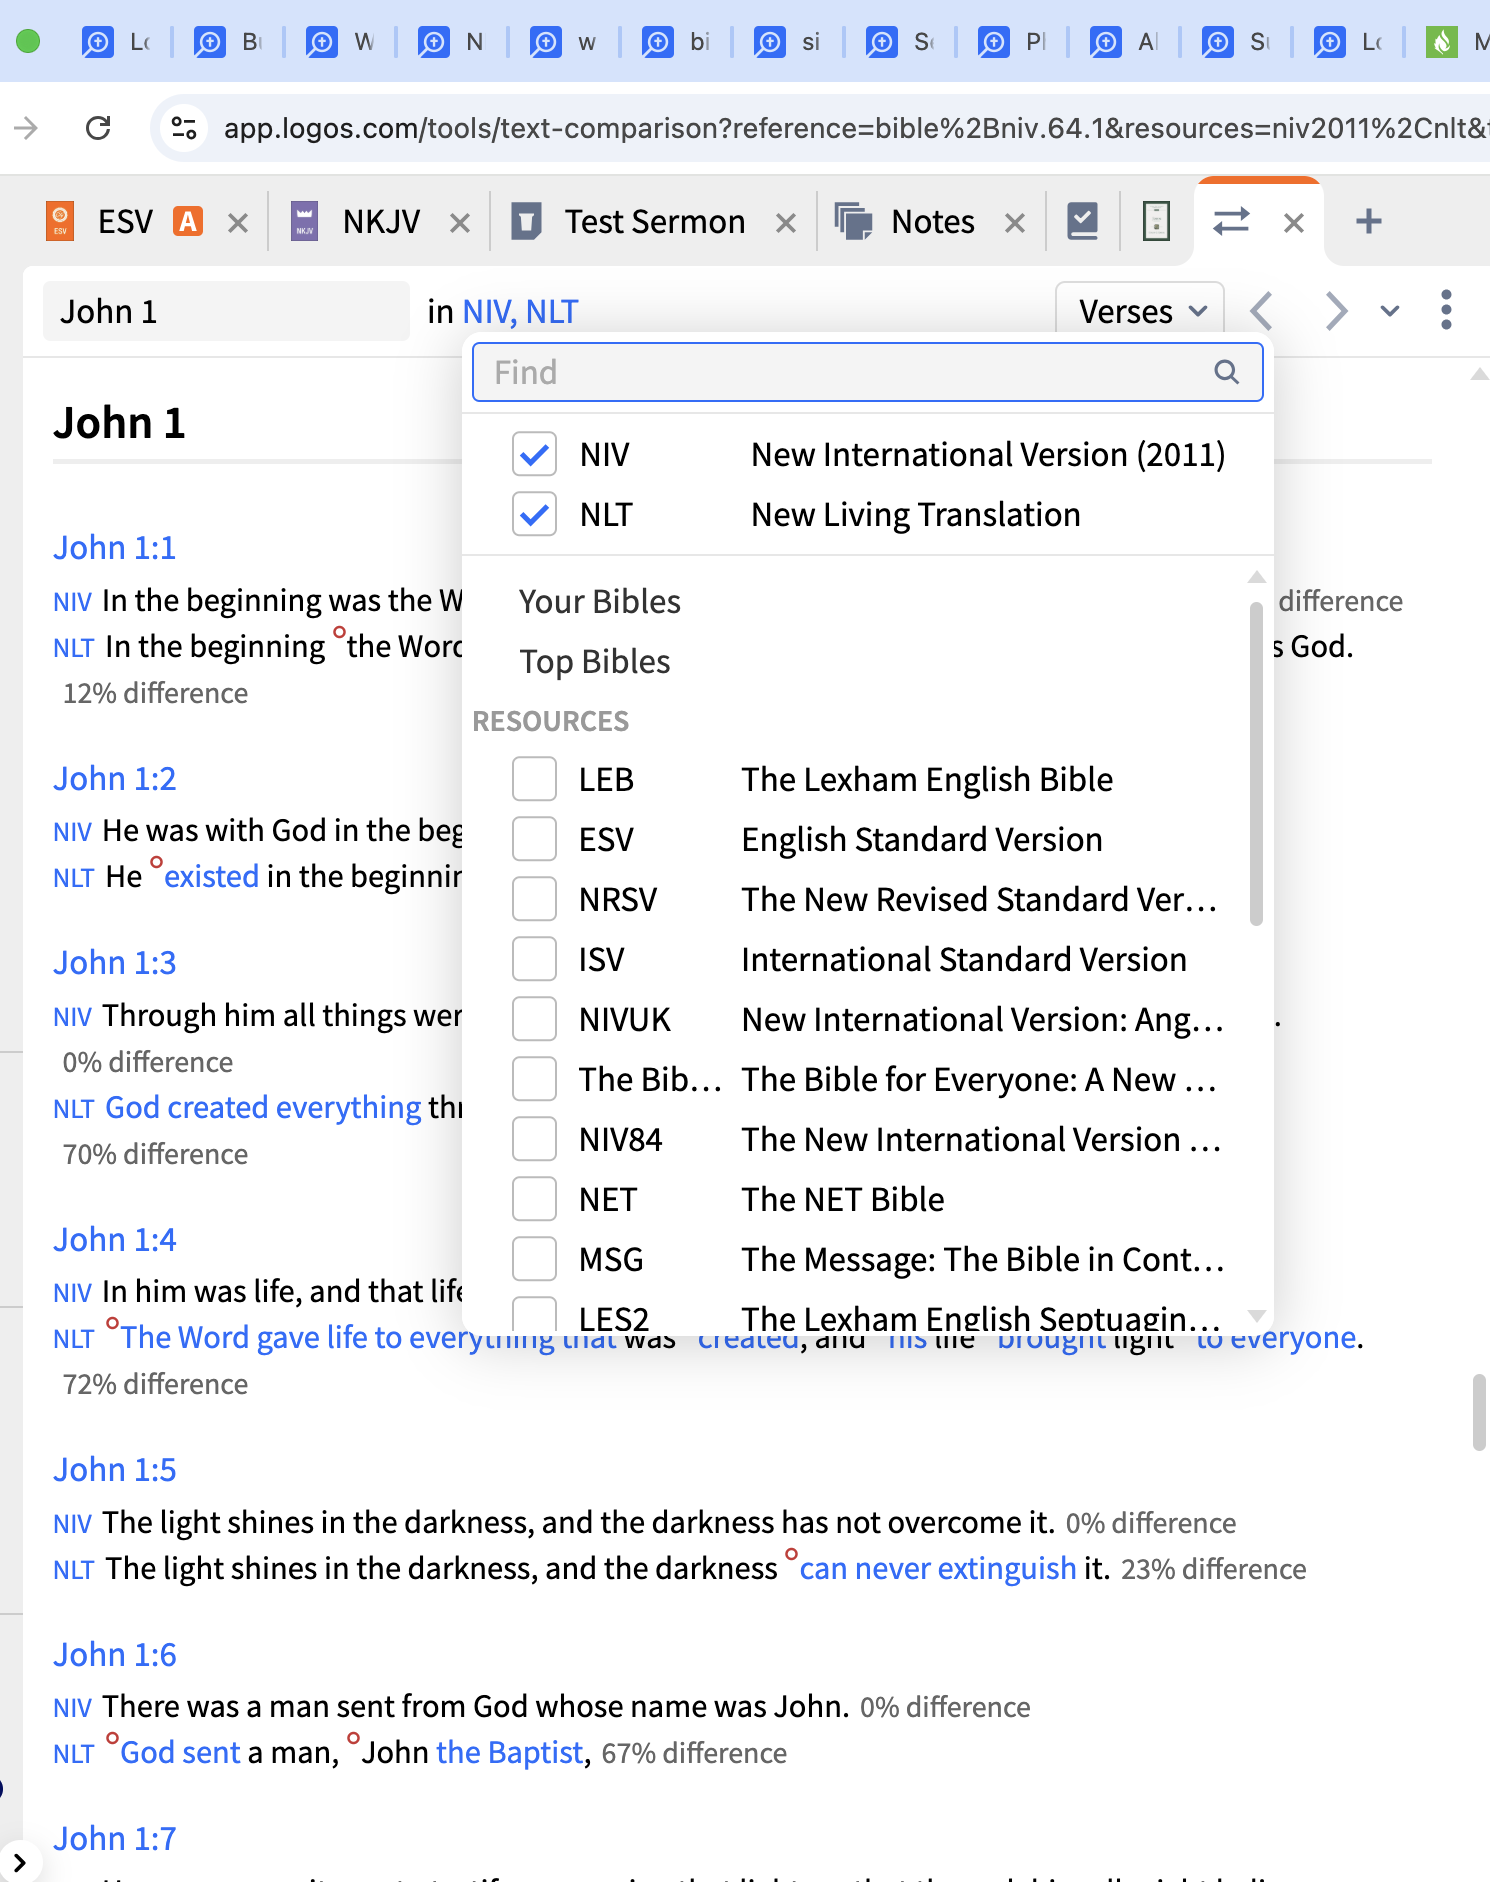Open the panel three-dot menu
1490x1882 pixels.
1446,310
